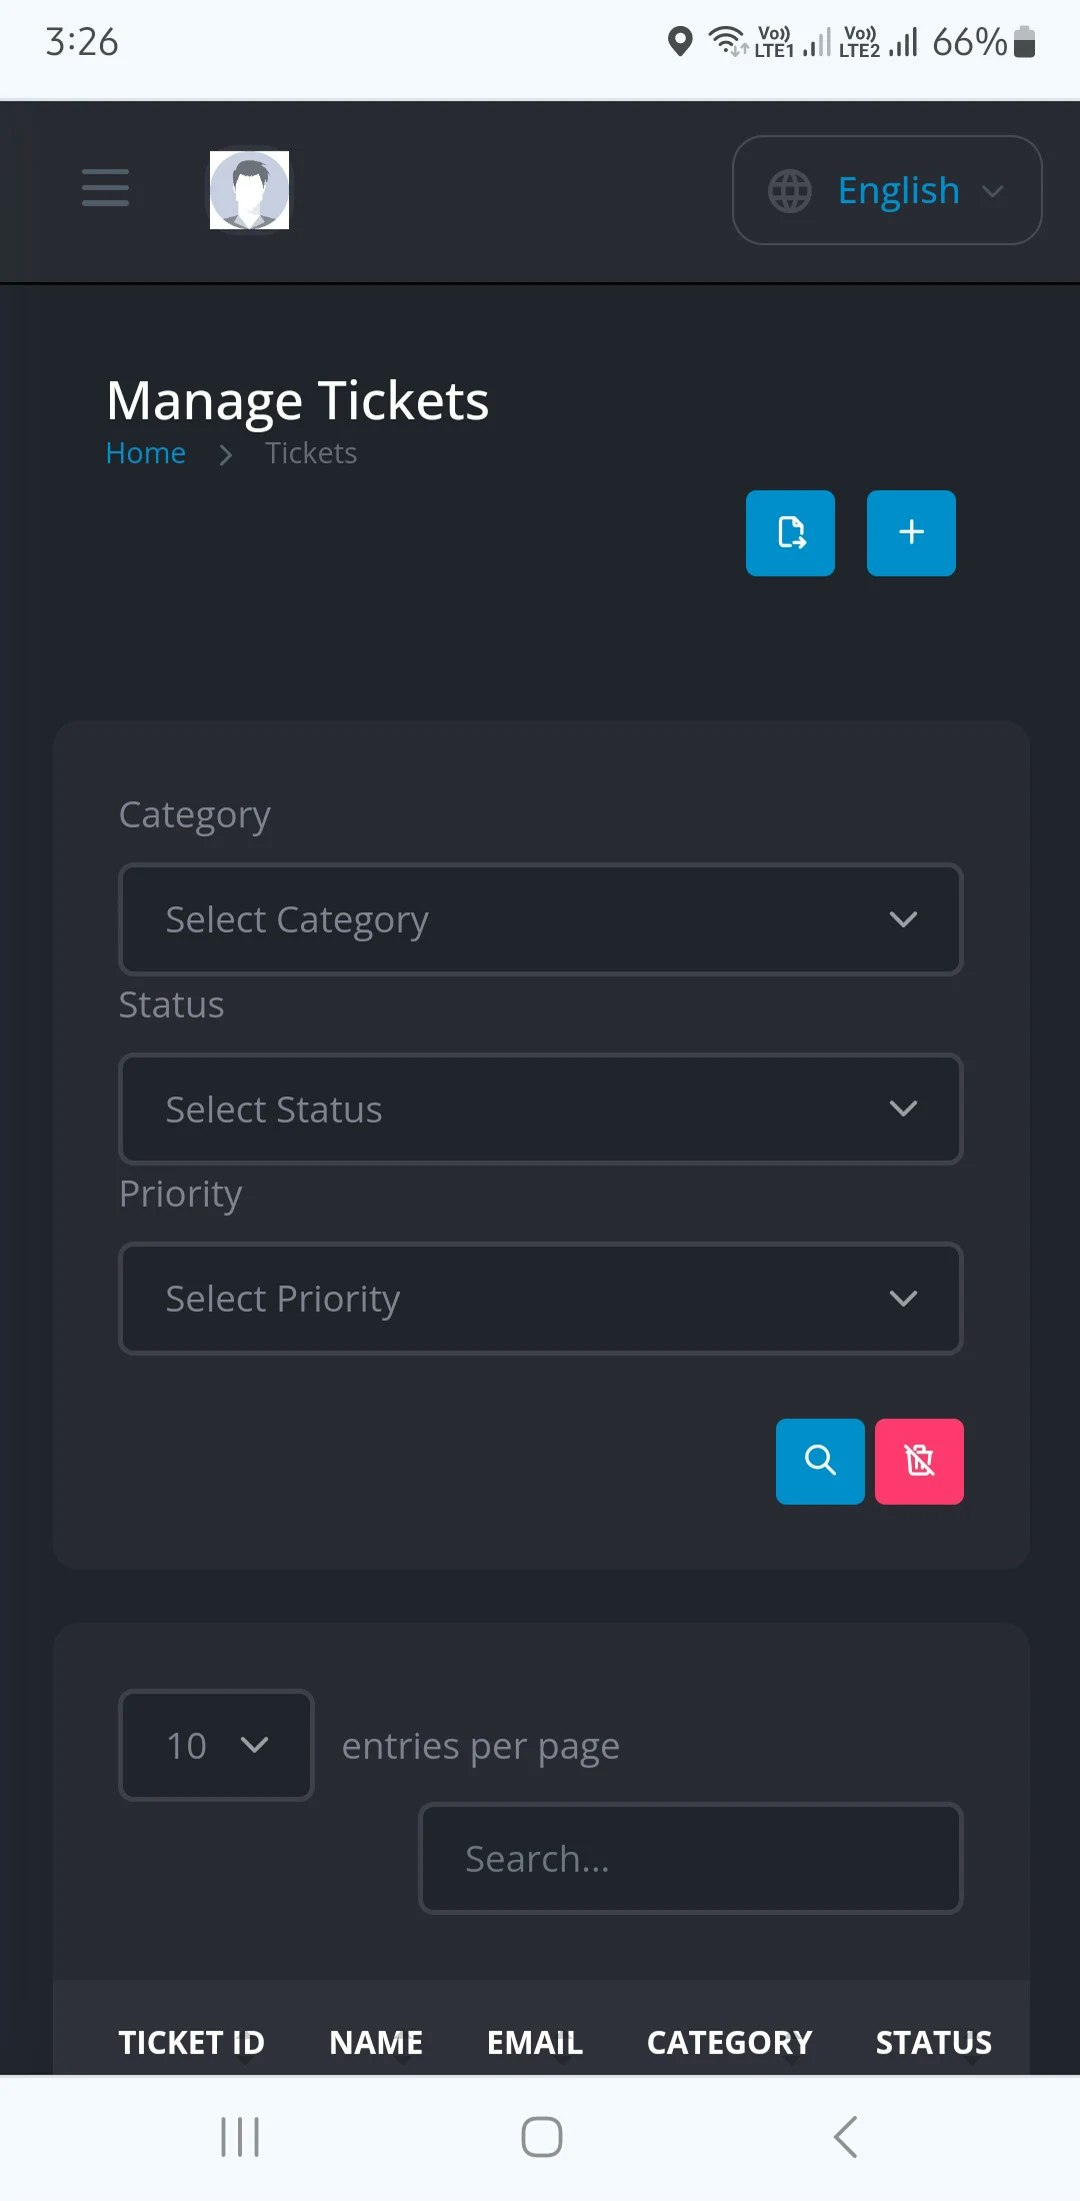
Task: Open the hamburger sidebar menu
Action: tap(105, 188)
